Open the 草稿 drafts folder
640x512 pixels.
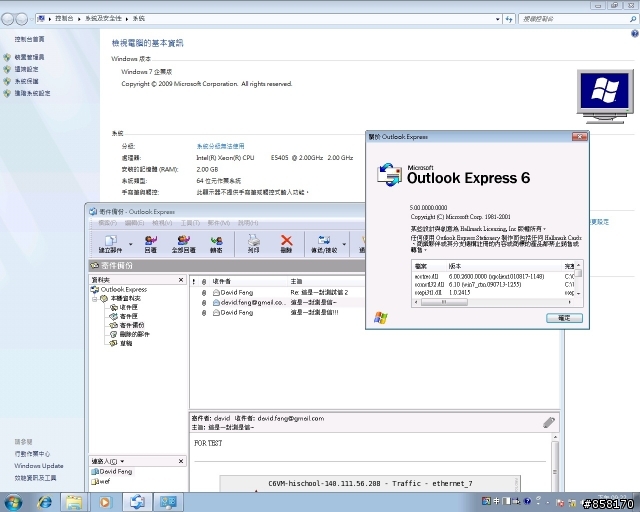pos(125,343)
